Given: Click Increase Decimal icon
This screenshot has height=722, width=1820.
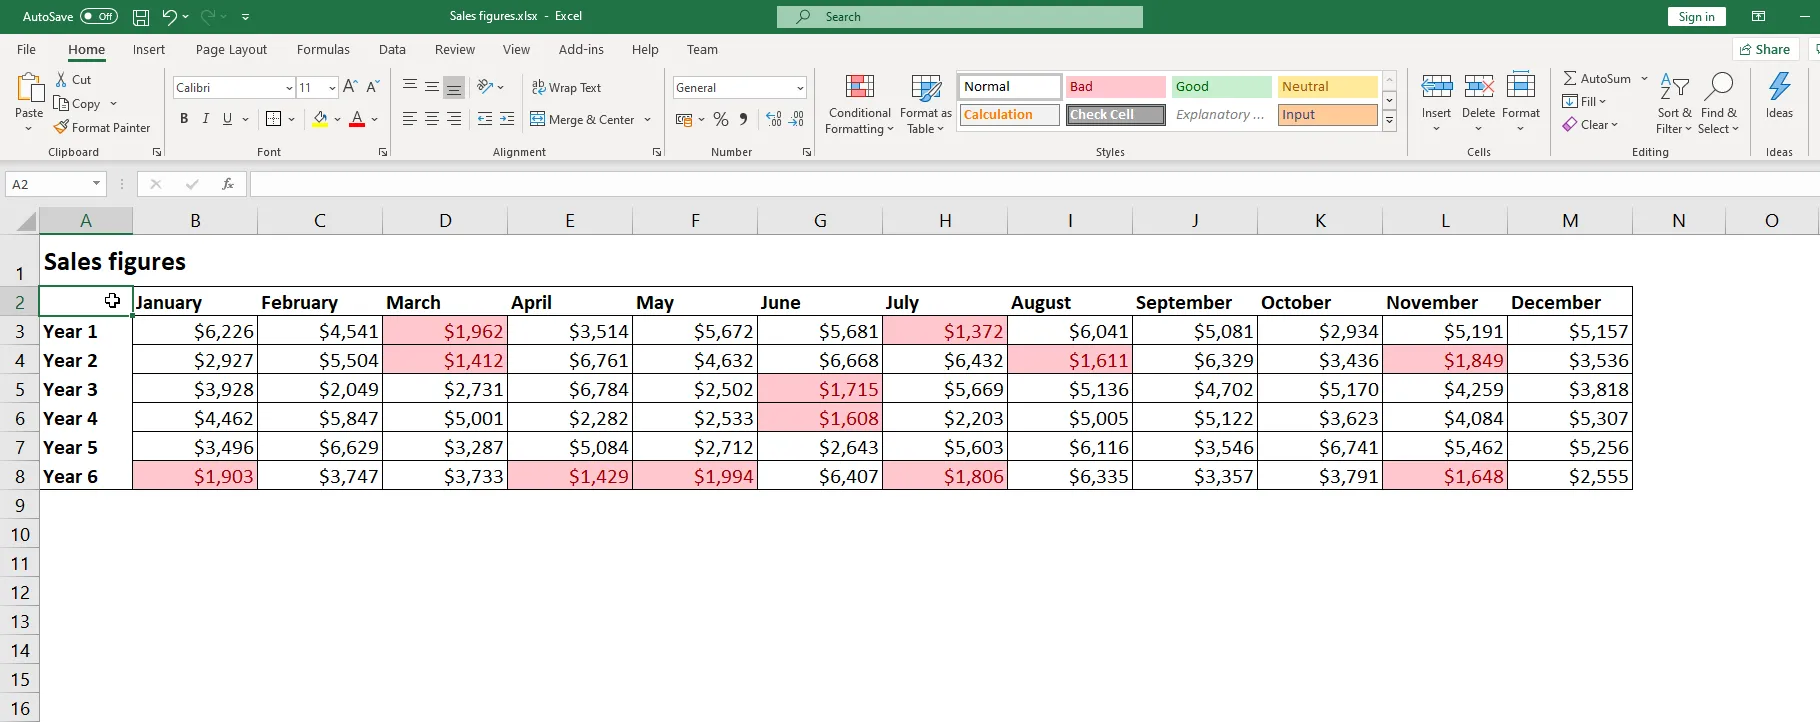Looking at the screenshot, I should click(x=774, y=119).
